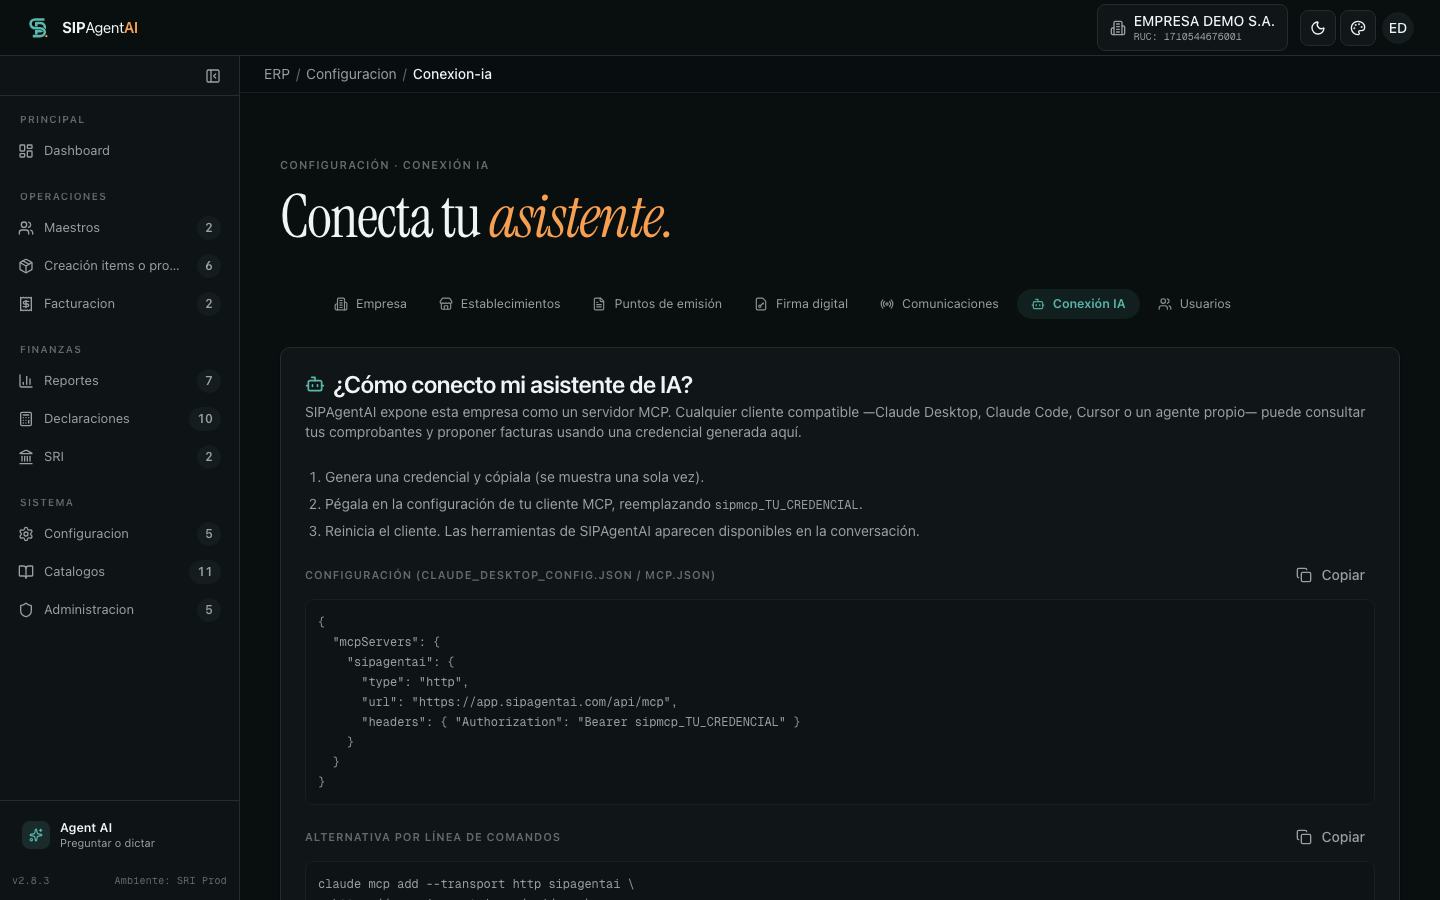
Task: Click the Catalogos book icon
Action: point(26,572)
